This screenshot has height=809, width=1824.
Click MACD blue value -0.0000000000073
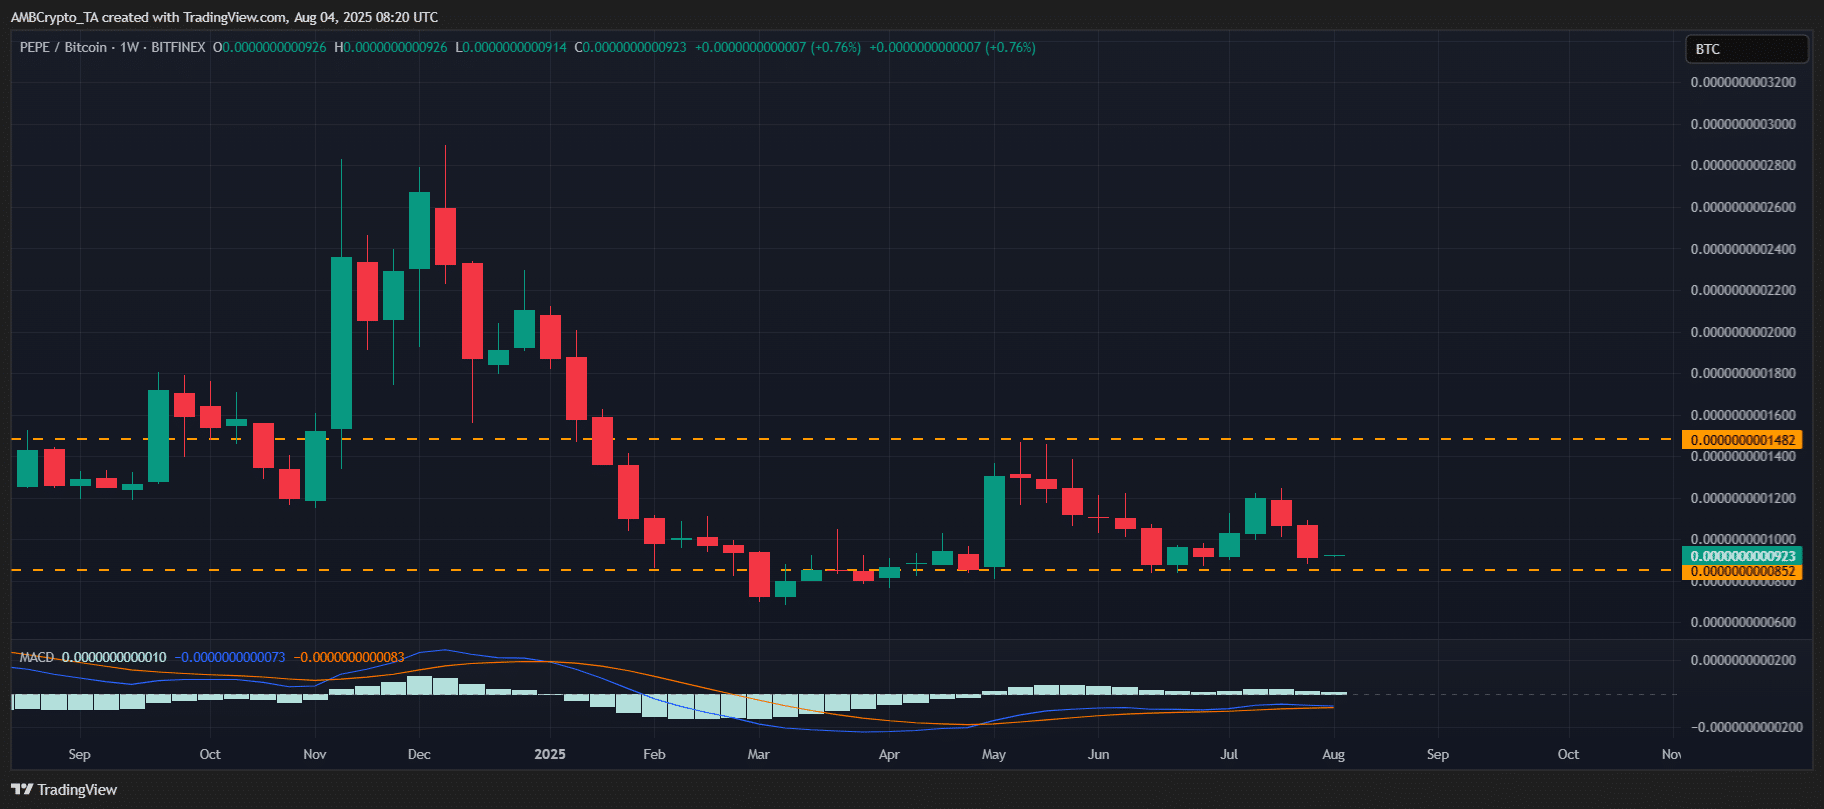230,657
